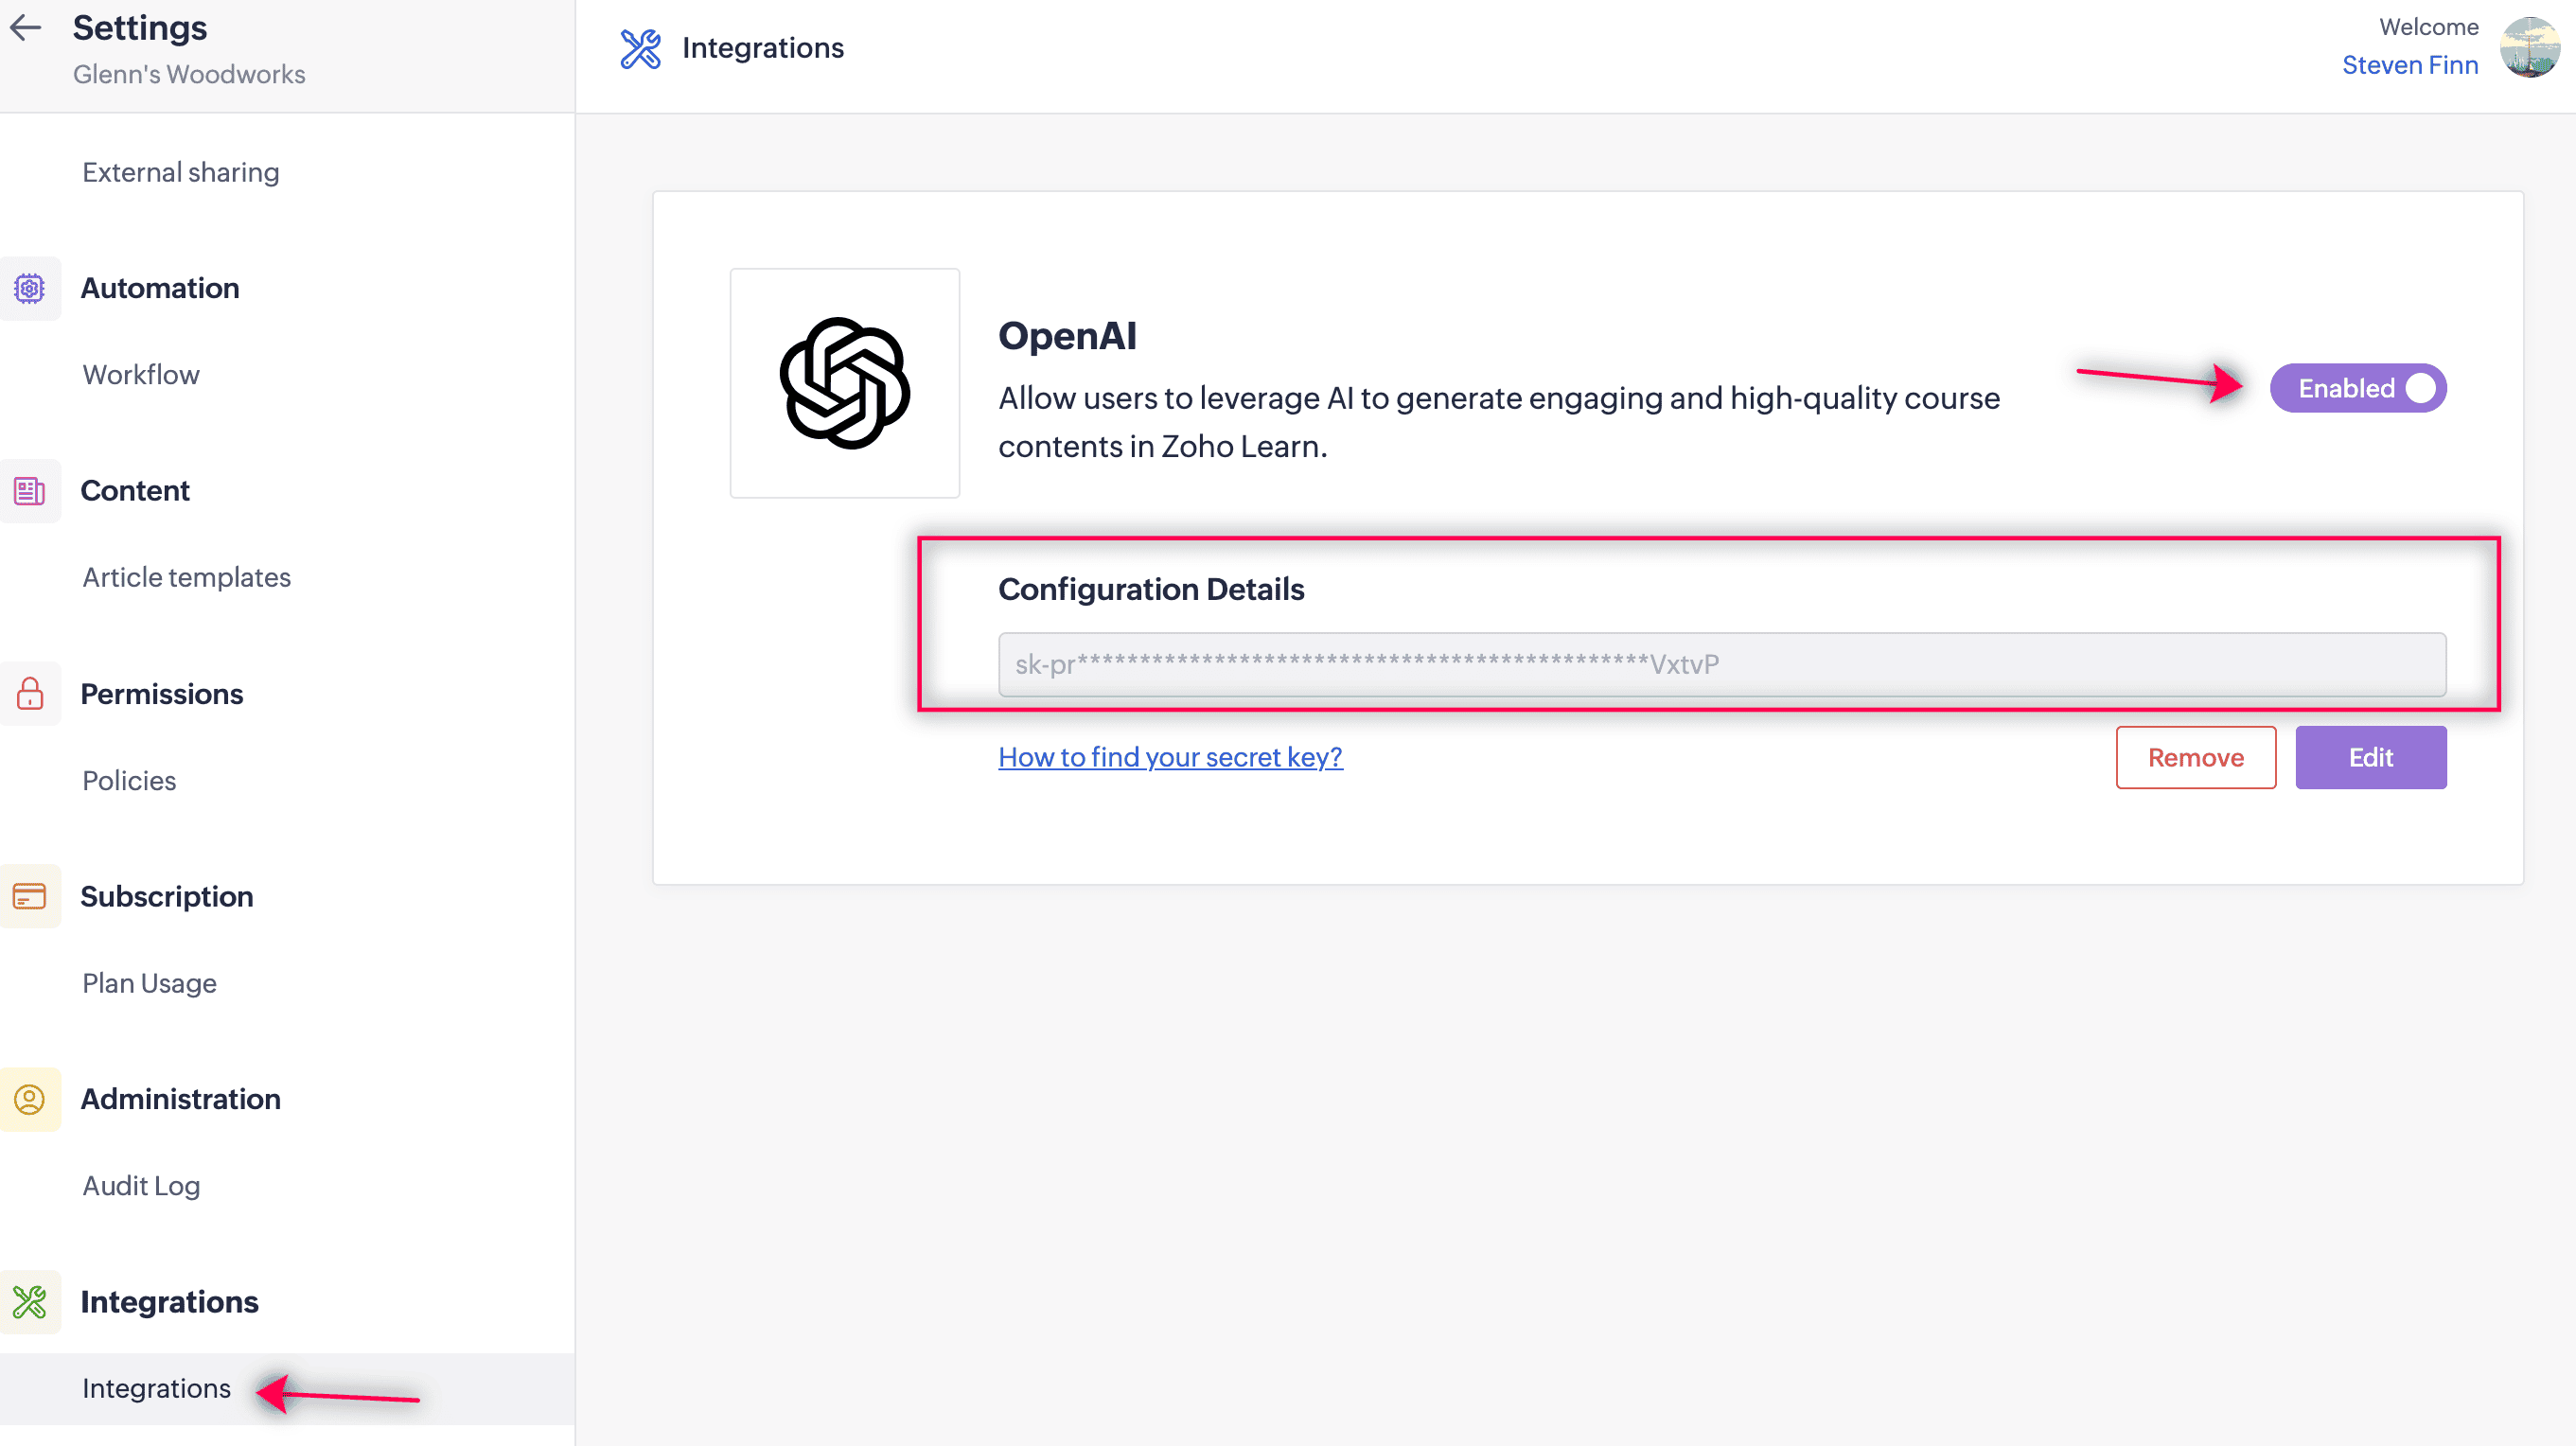This screenshot has width=2576, height=1446.
Task: Click the Automation gear icon
Action: [x=30, y=289]
